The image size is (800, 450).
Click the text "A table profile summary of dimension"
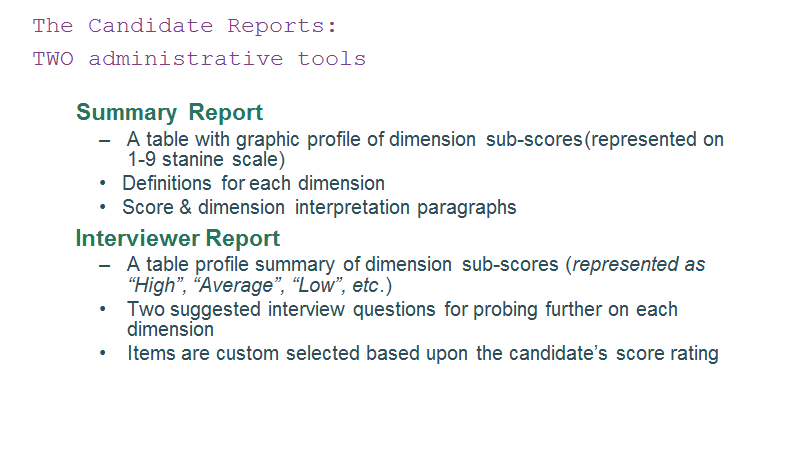289,265
